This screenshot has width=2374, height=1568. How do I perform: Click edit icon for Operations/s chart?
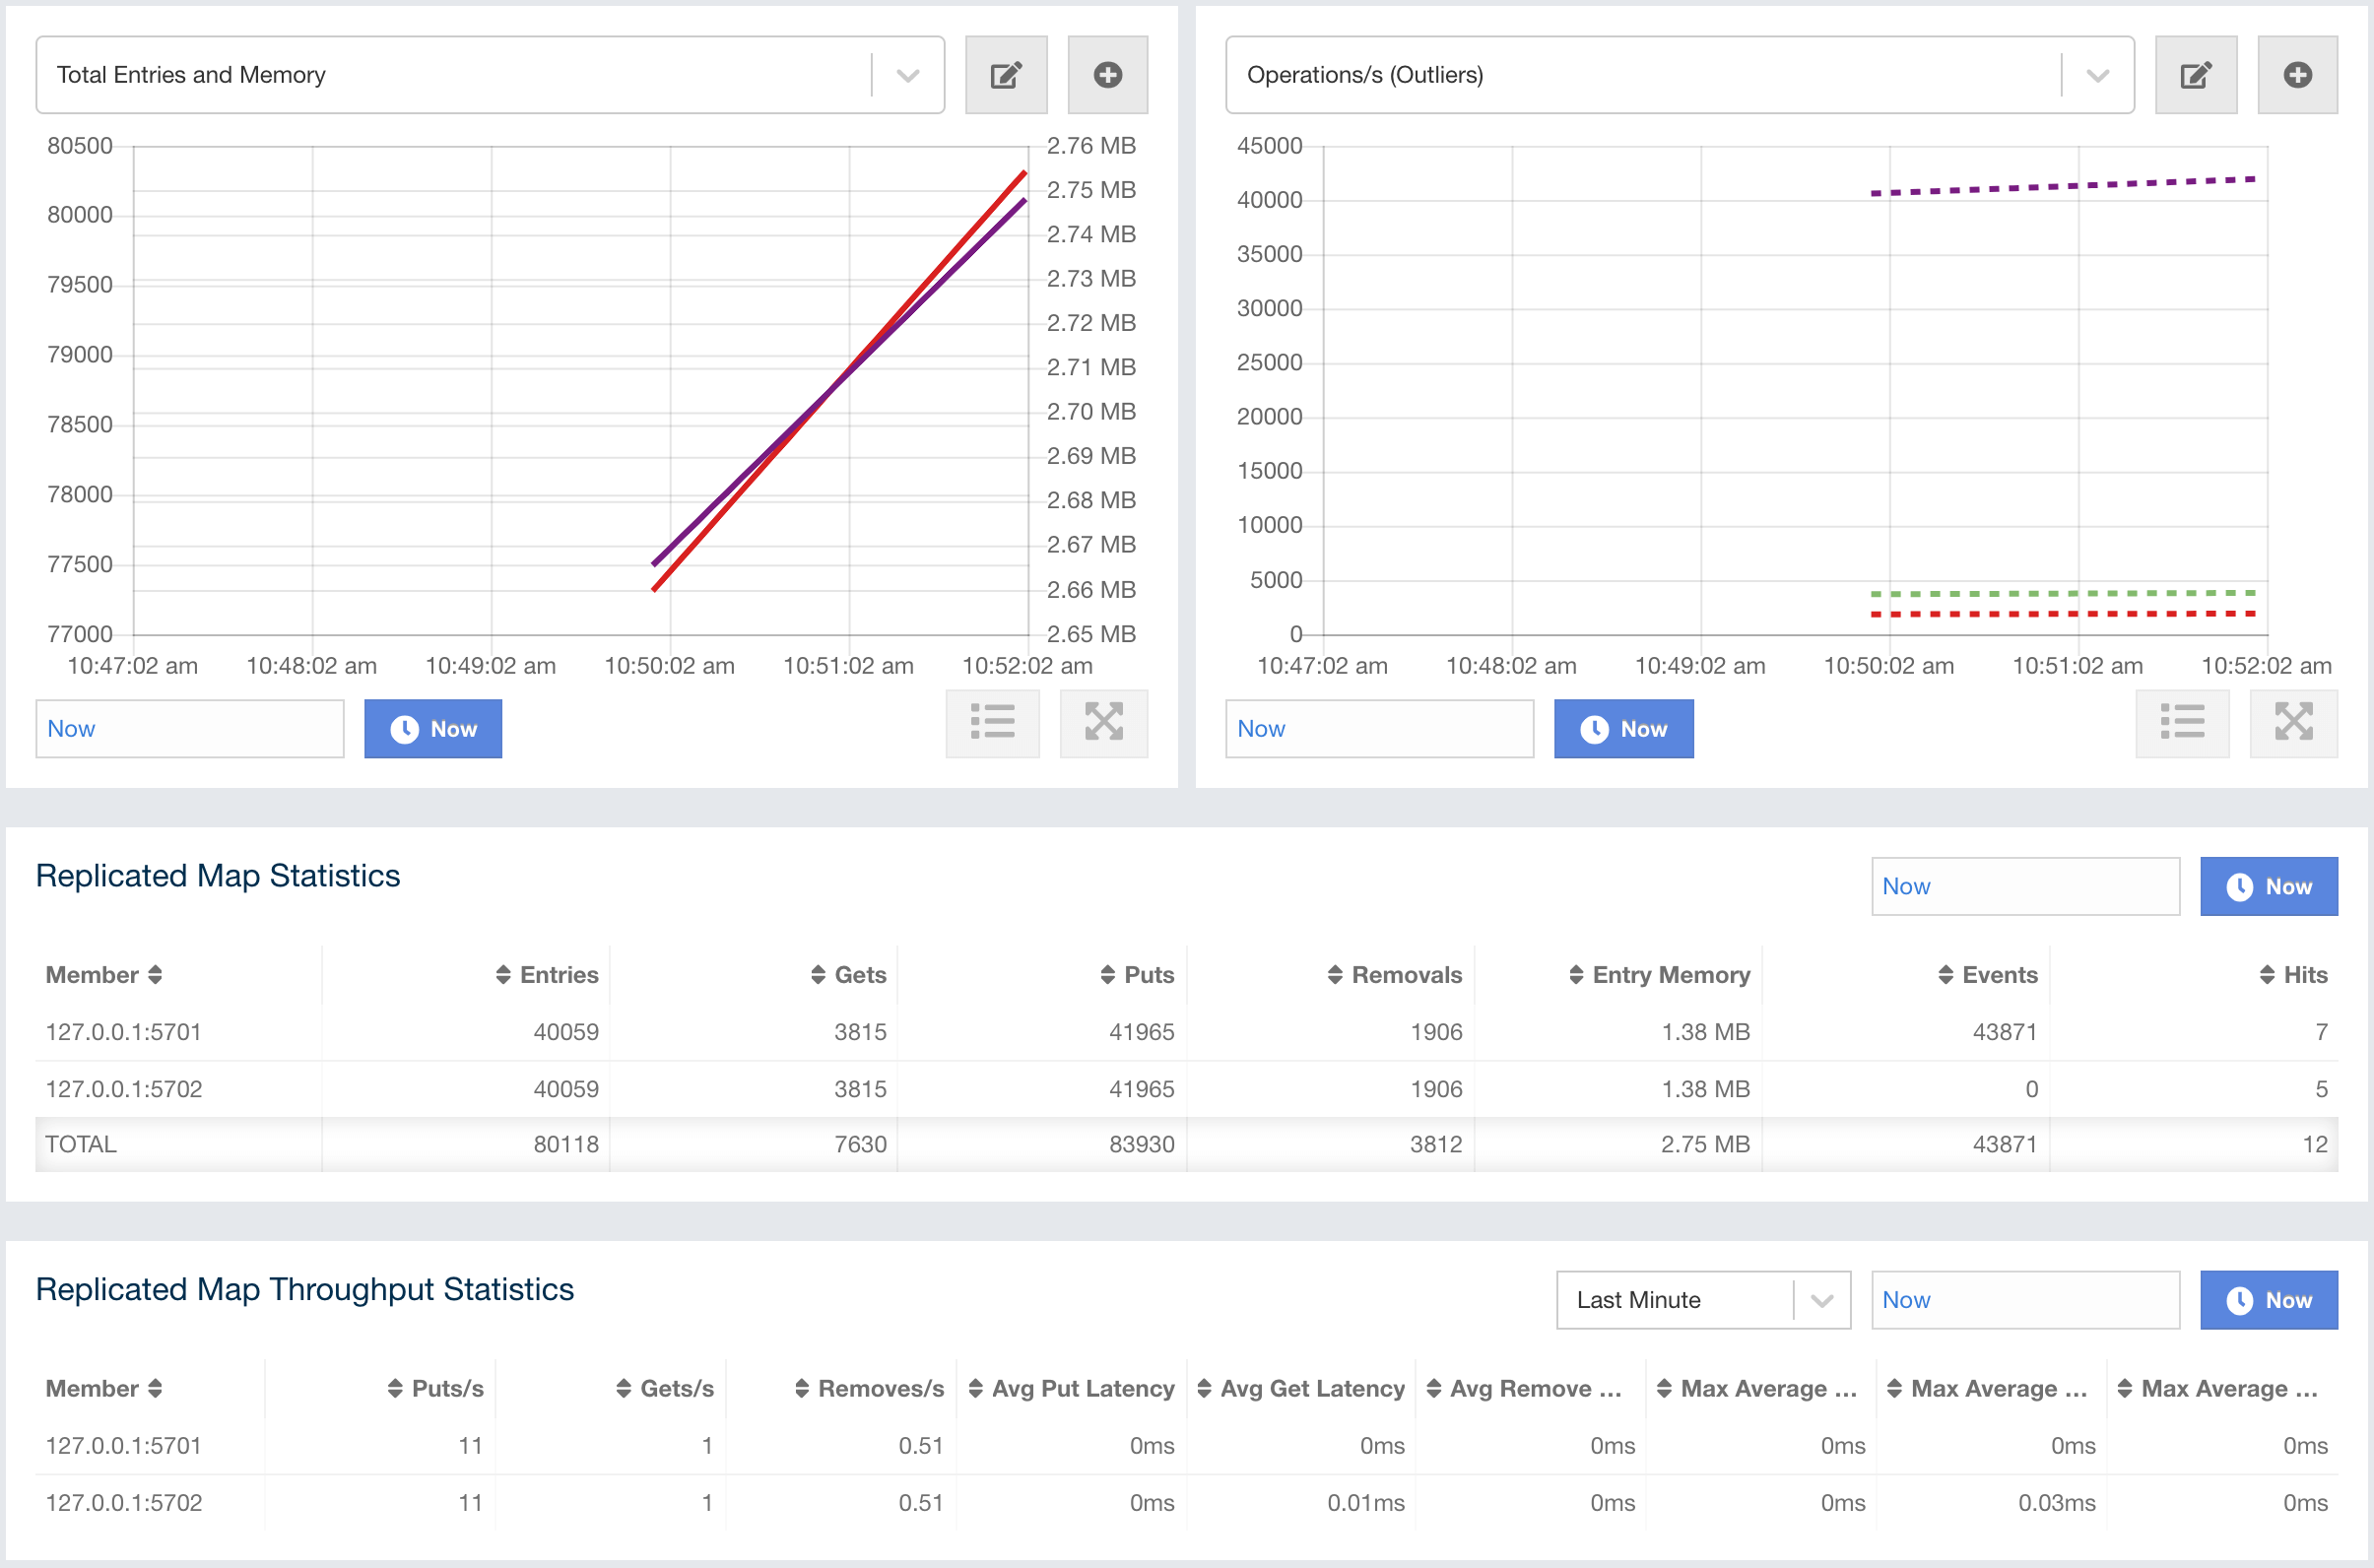pyautogui.click(x=2195, y=75)
